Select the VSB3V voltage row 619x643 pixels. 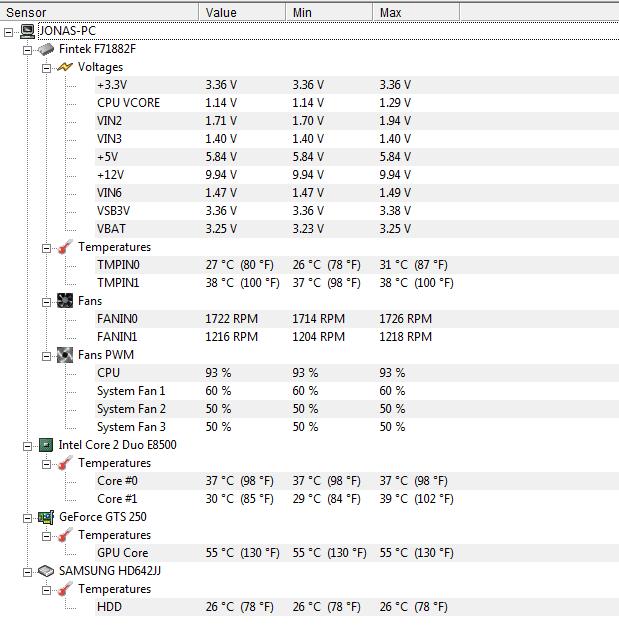pos(357,211)
